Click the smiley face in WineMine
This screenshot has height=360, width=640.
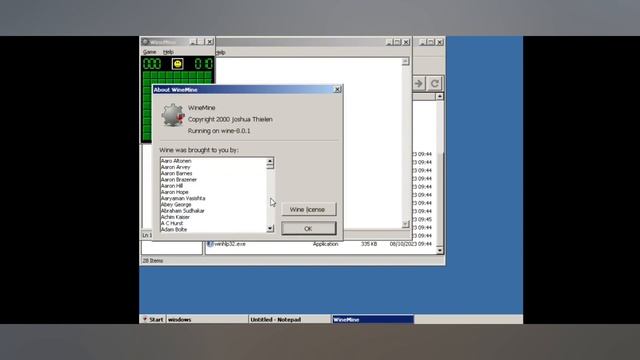click(178, 64)
